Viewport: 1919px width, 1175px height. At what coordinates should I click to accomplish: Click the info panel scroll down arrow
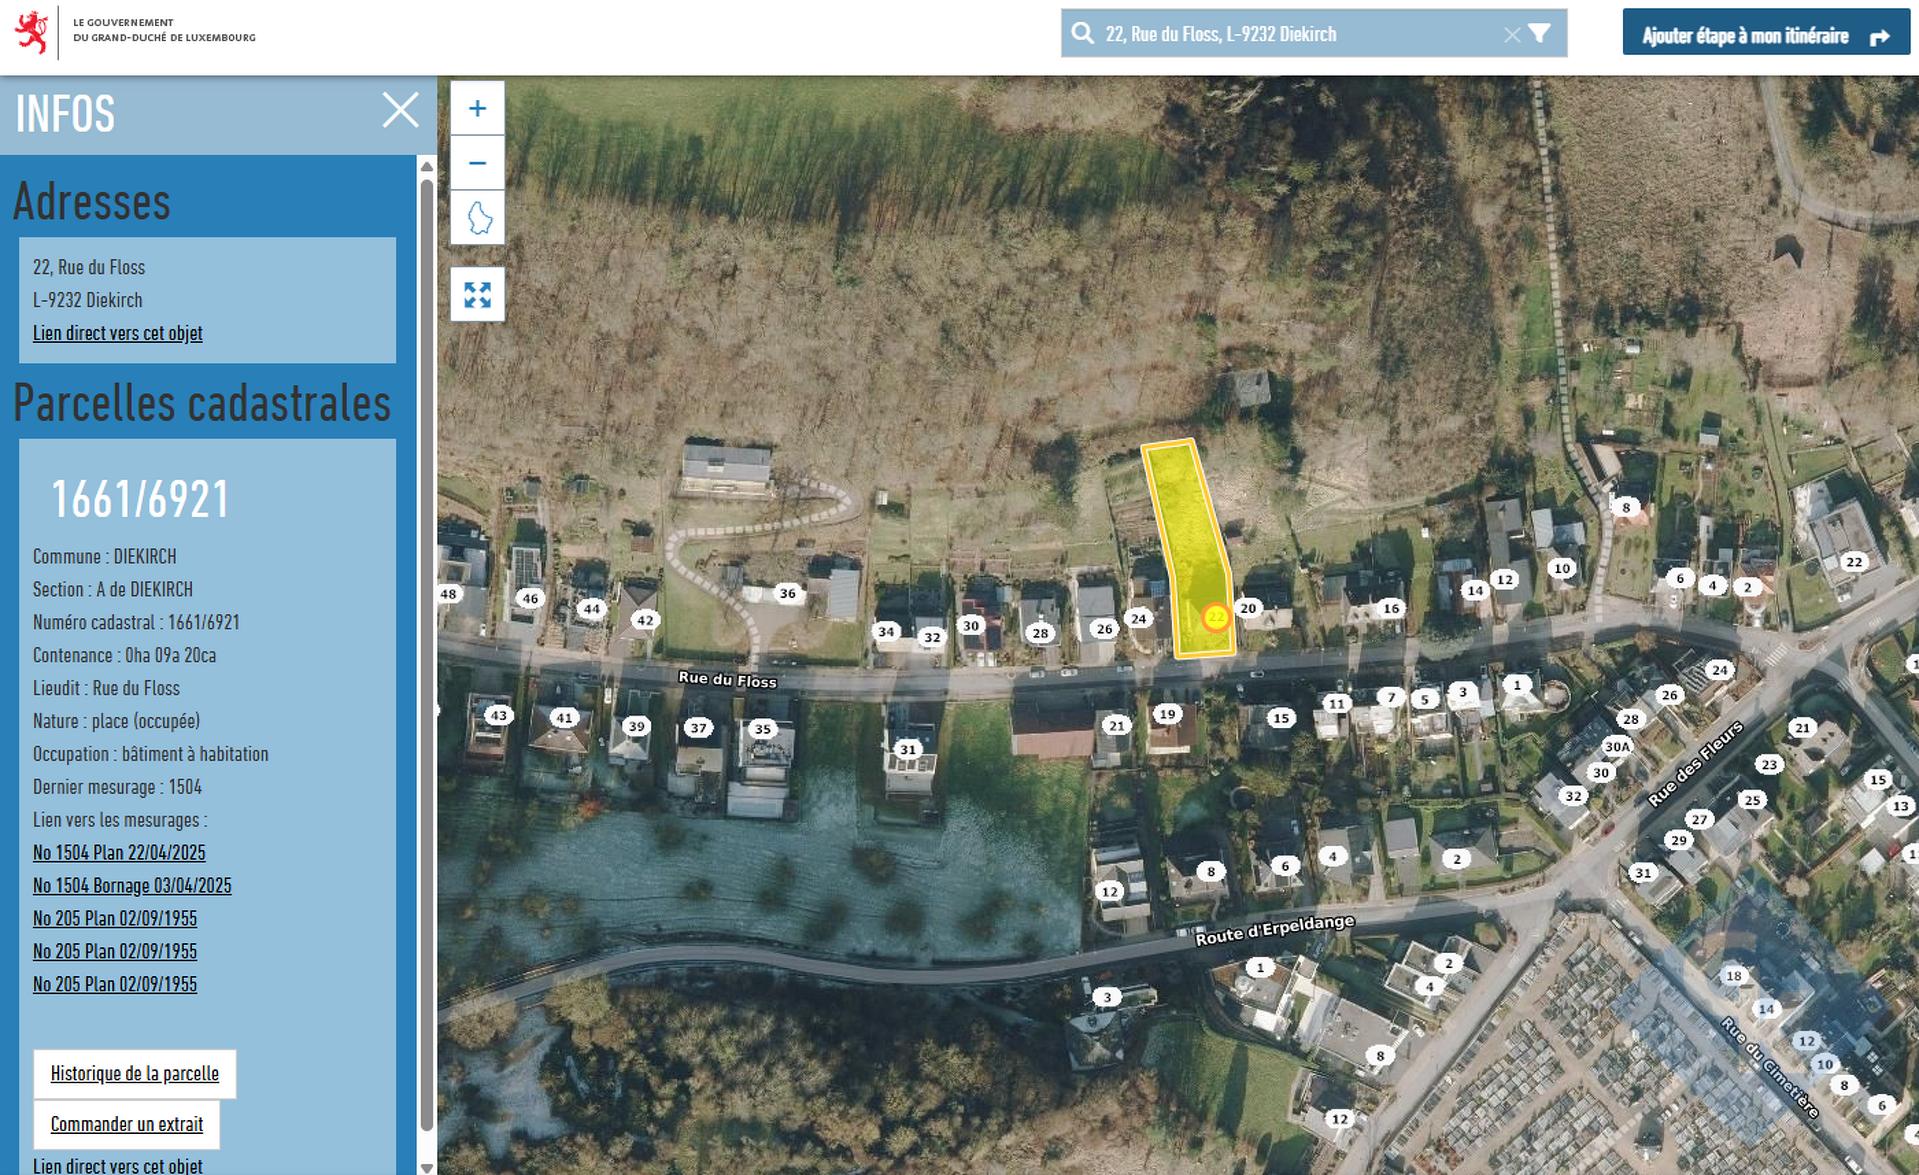[427, 1167]
